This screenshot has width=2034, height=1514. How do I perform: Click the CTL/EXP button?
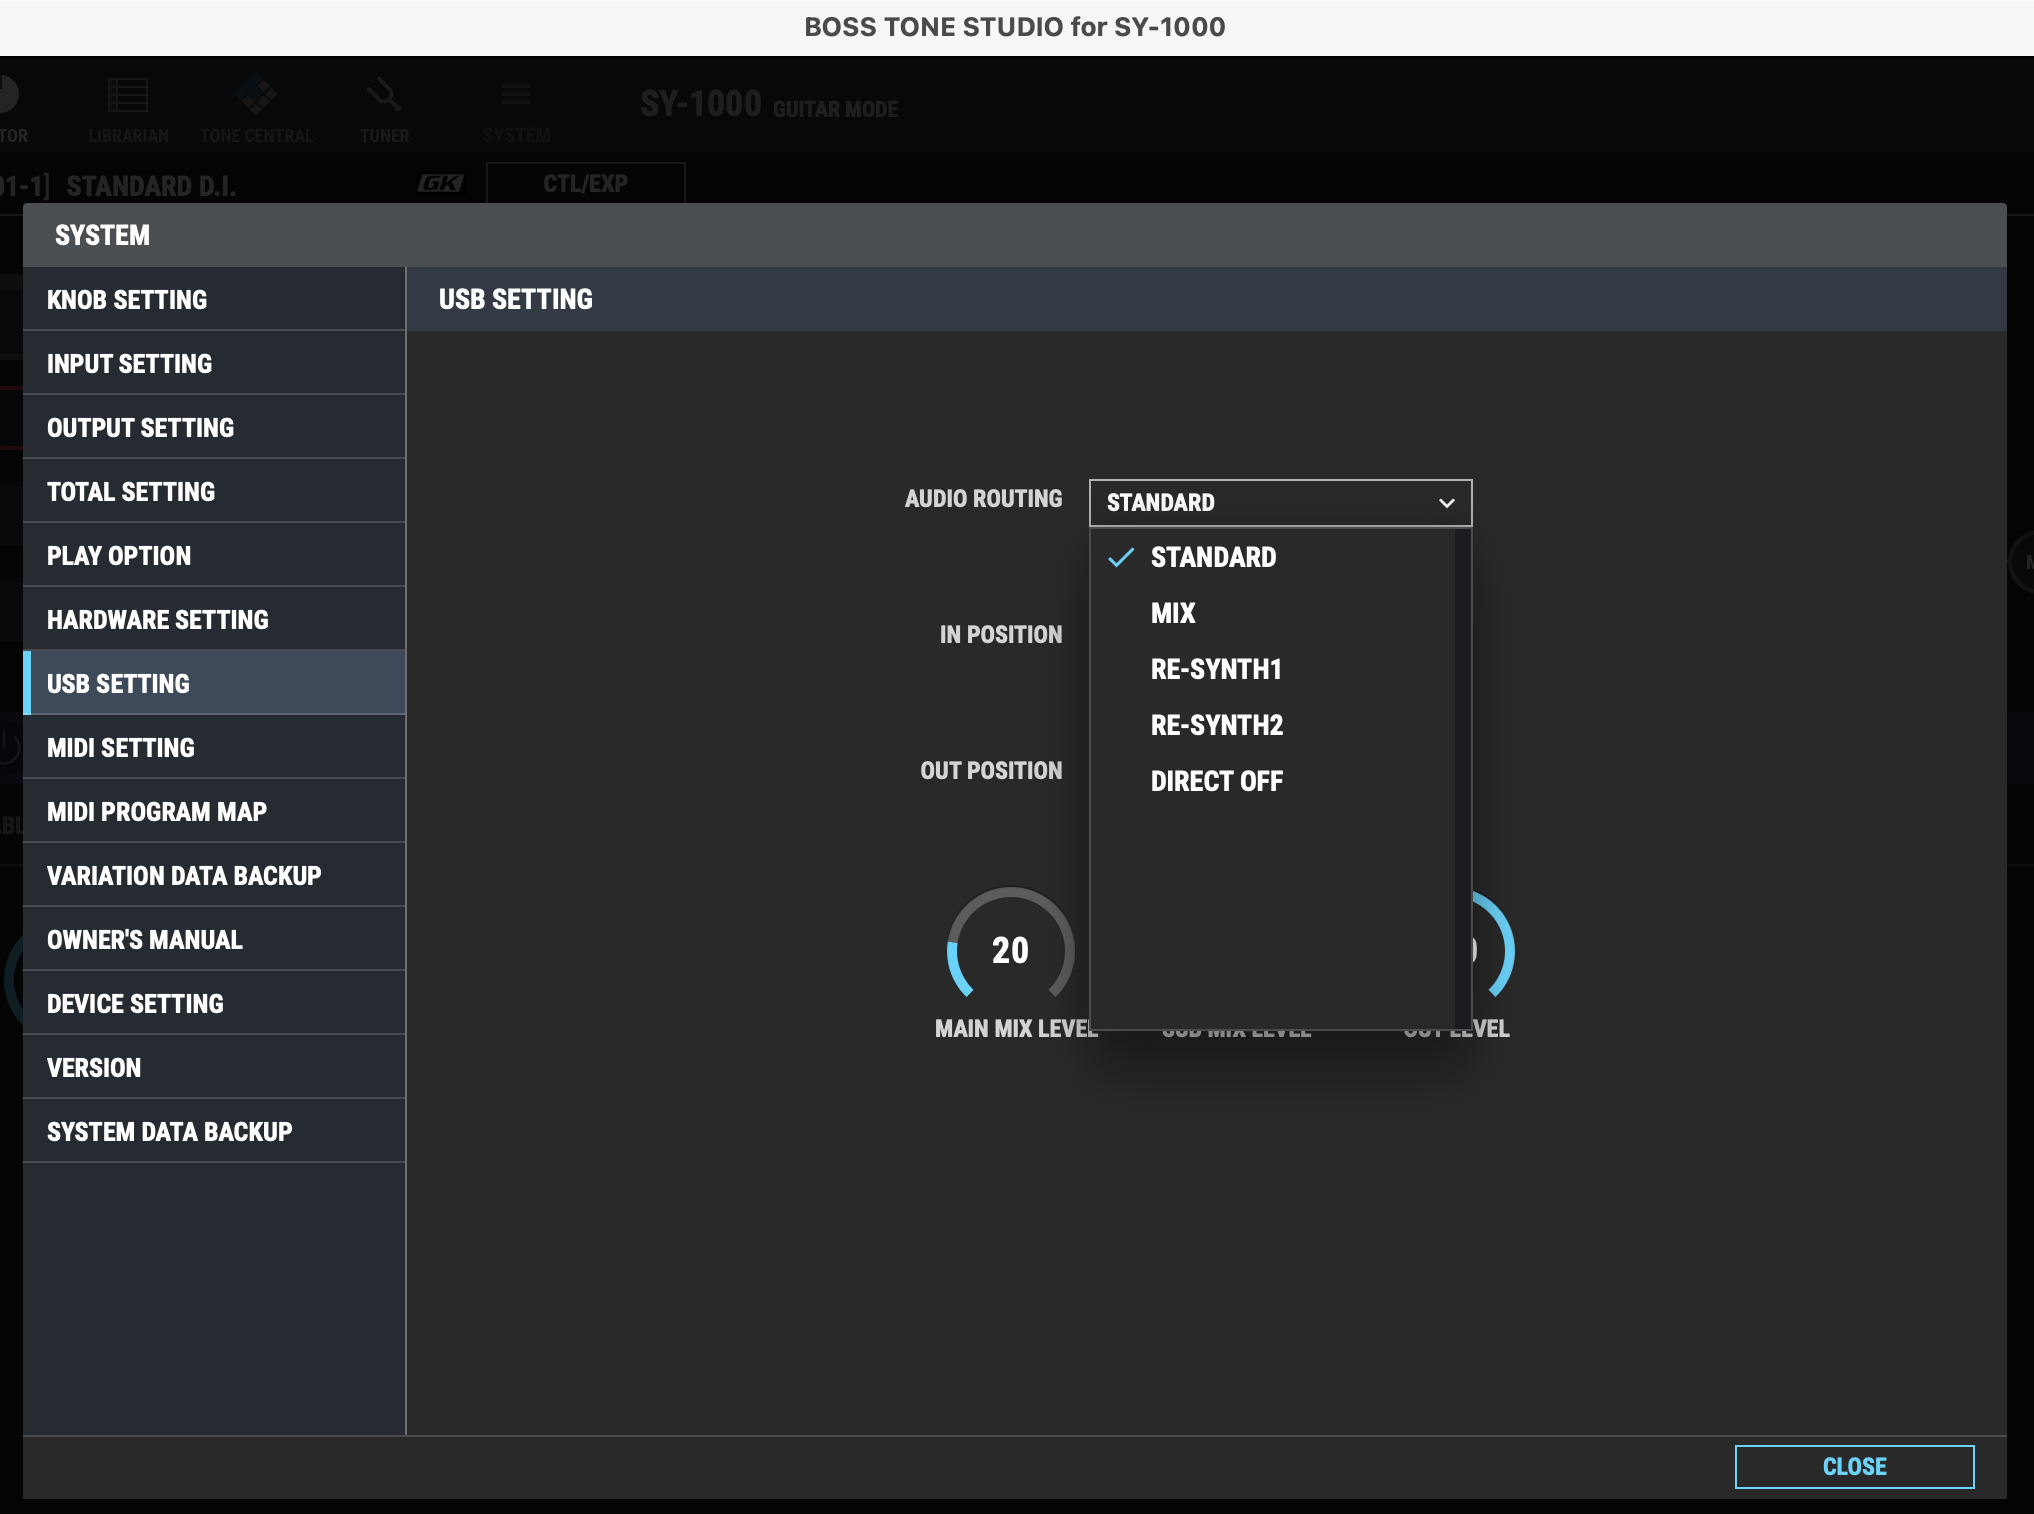click(586, 184)
